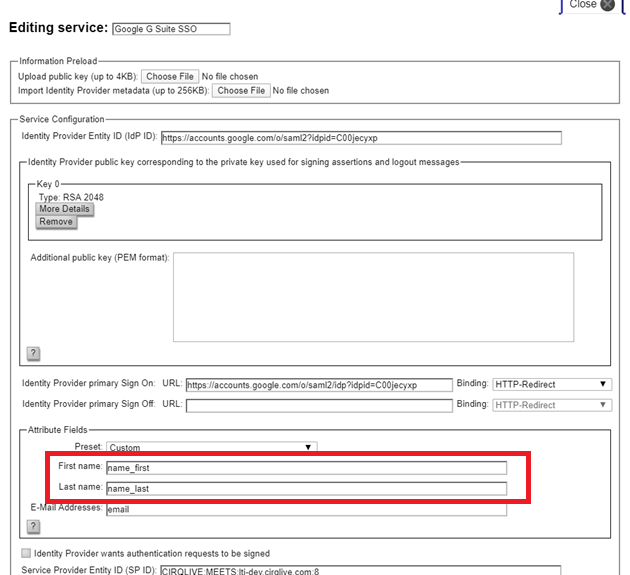Click the 'Editing service:' heading
The image size is (630, 575).
pyautogui.click(x=59, y=28)
